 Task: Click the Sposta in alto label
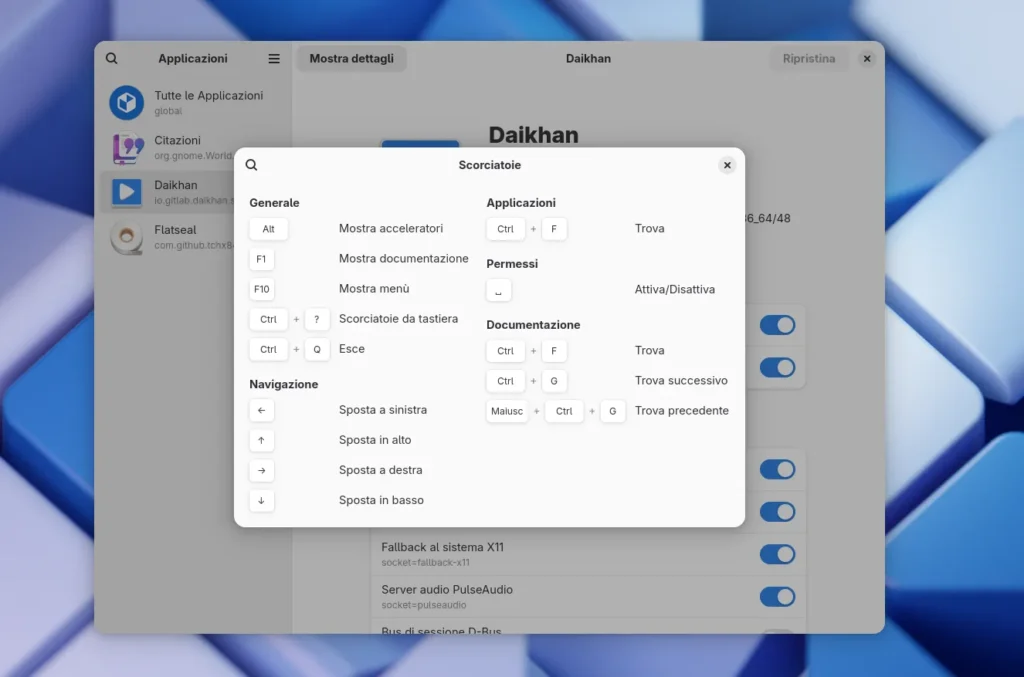coord(375,440)
